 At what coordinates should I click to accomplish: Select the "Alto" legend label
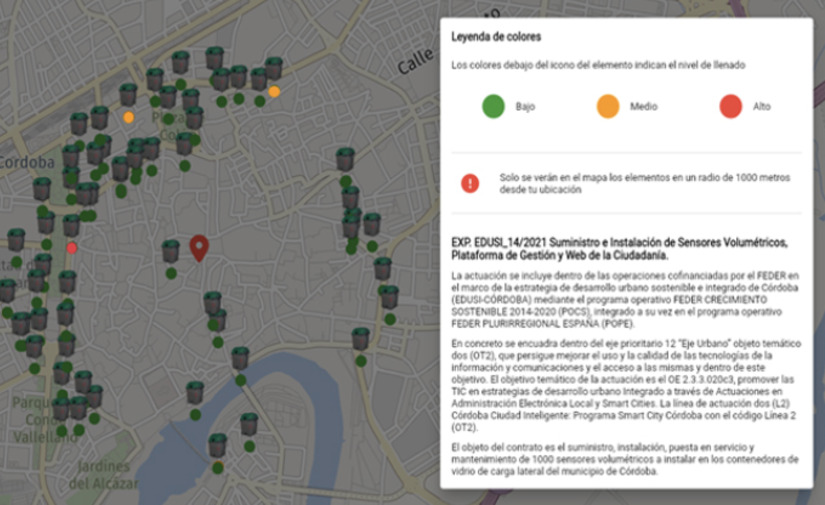pyautogui.click(x=761, y=107)
